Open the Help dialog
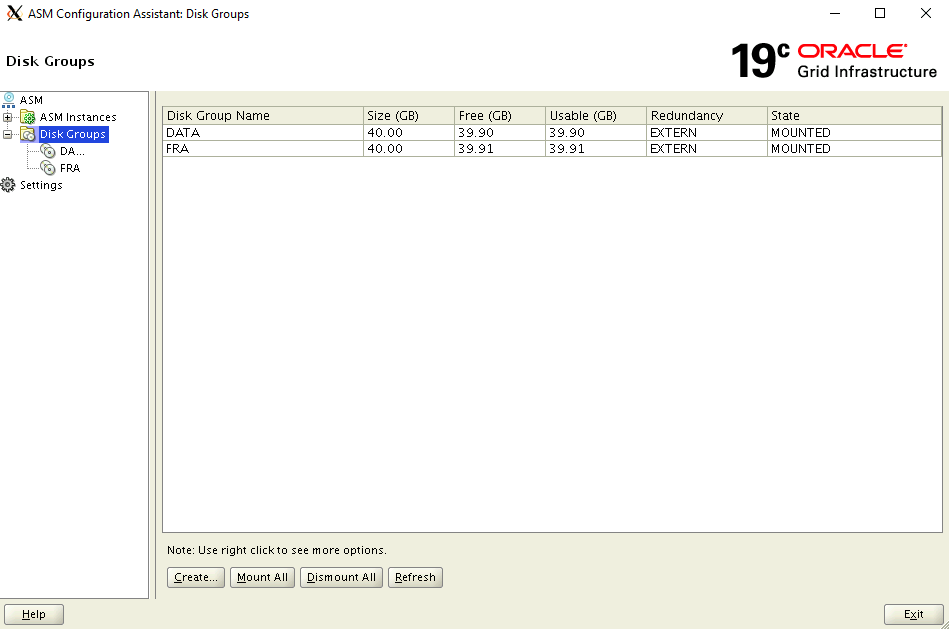949x629 pixels. tap(33, 614)
